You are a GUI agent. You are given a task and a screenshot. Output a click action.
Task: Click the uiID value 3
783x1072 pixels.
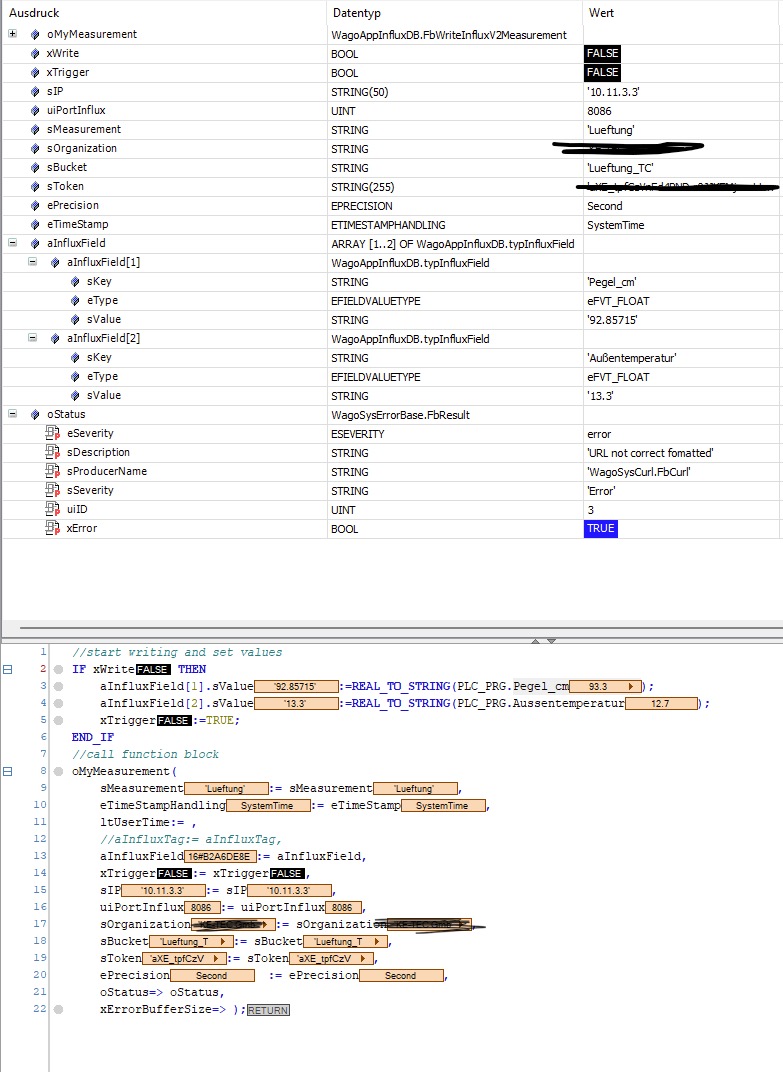tap(591, 510)
